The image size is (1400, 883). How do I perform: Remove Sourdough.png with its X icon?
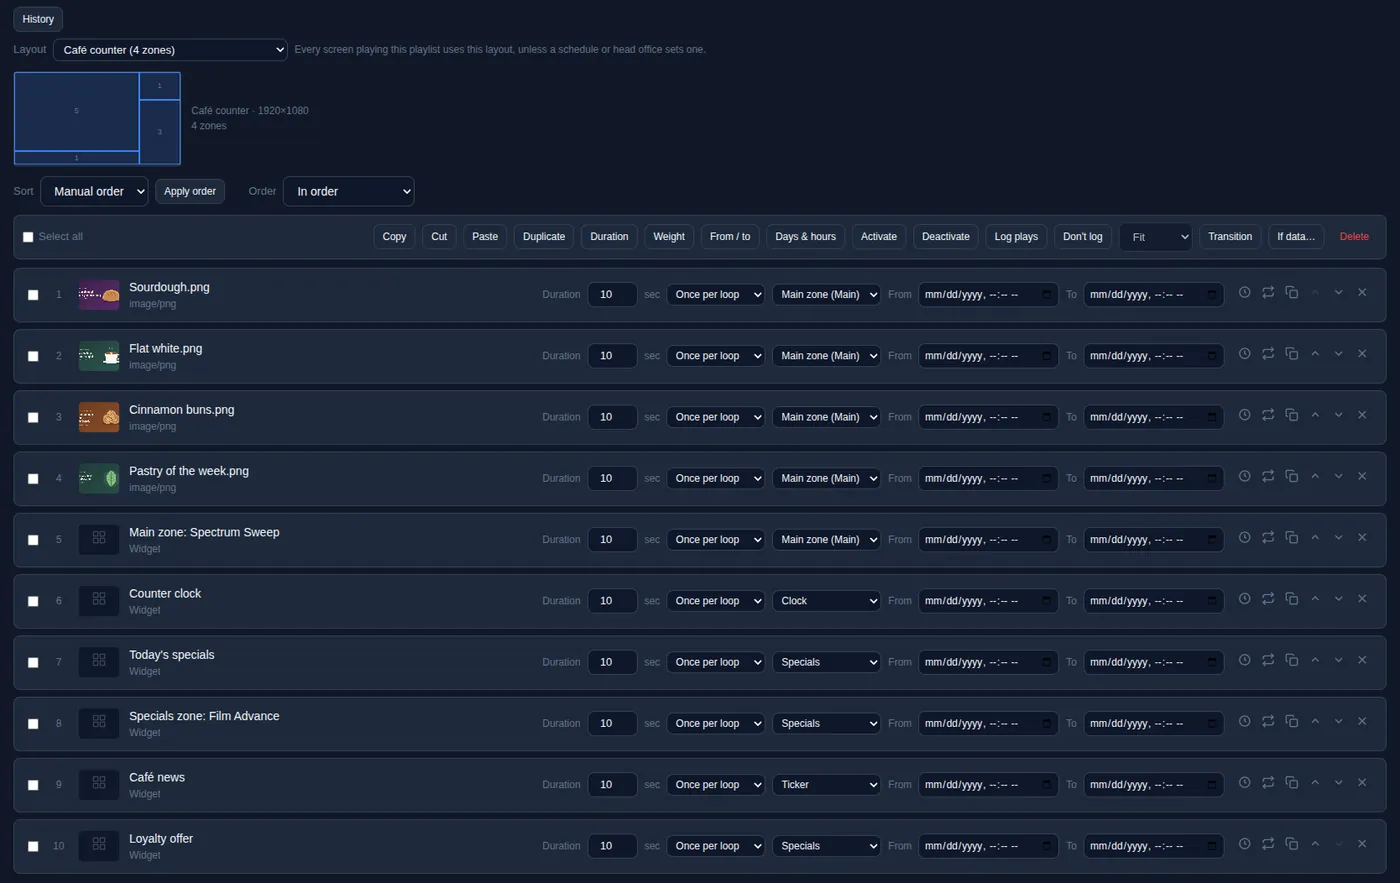(x=1362, y=292)
